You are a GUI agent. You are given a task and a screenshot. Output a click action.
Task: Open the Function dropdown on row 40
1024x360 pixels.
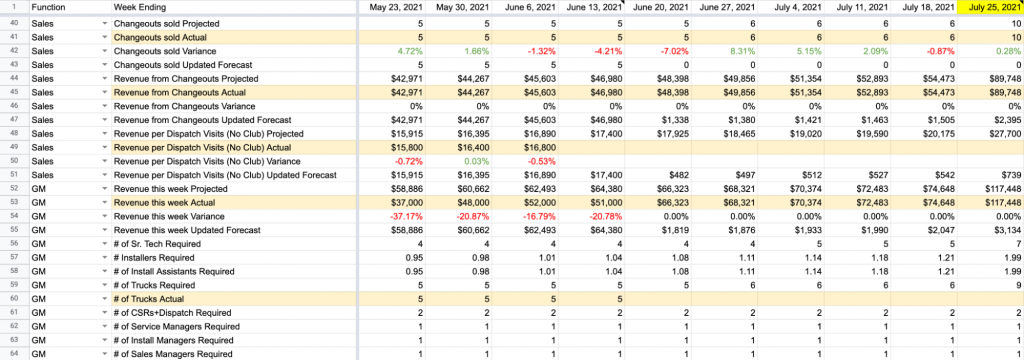(x=104, y=24)
